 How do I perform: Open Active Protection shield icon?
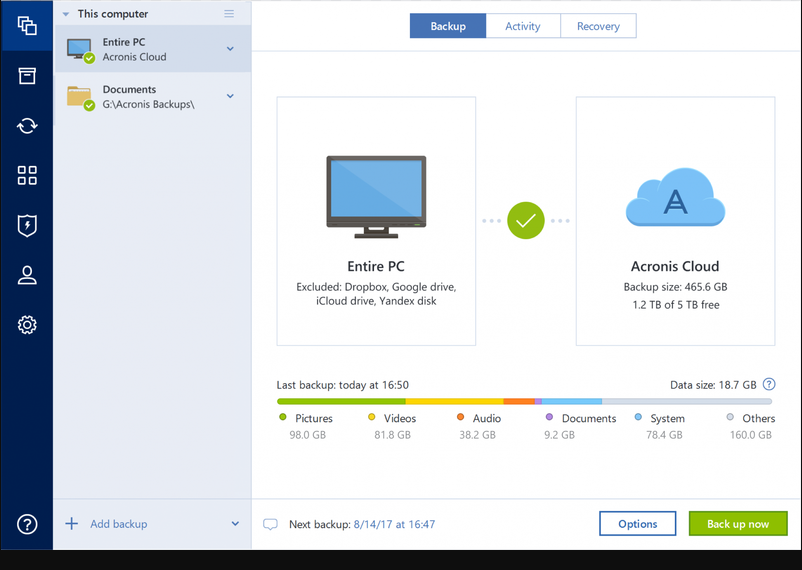click(x=27, y=226)
